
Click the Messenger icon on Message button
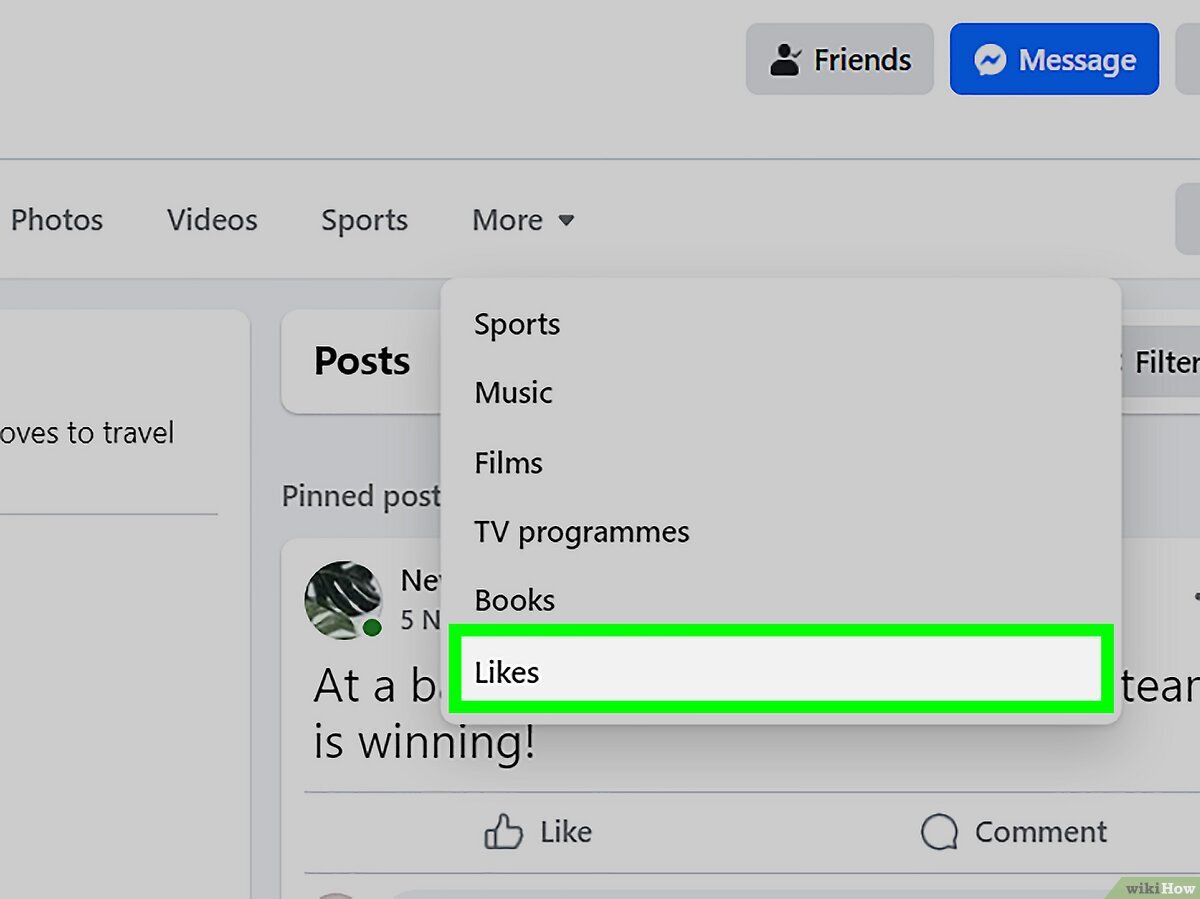coord(989,61)
